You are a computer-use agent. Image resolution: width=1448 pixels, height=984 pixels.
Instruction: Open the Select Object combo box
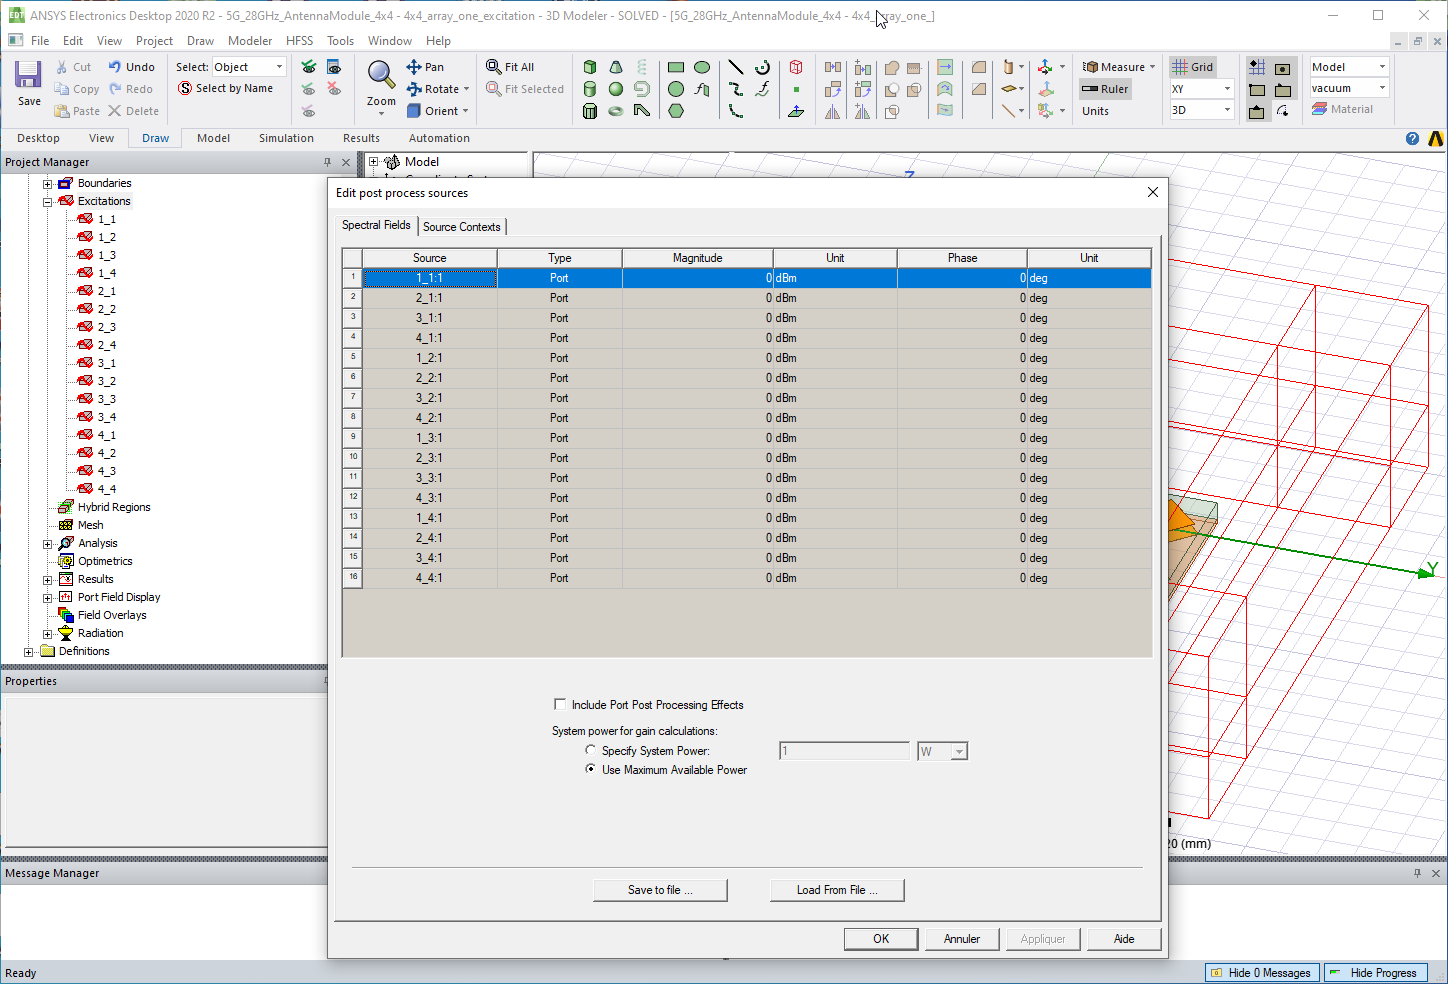pos(249,67)
